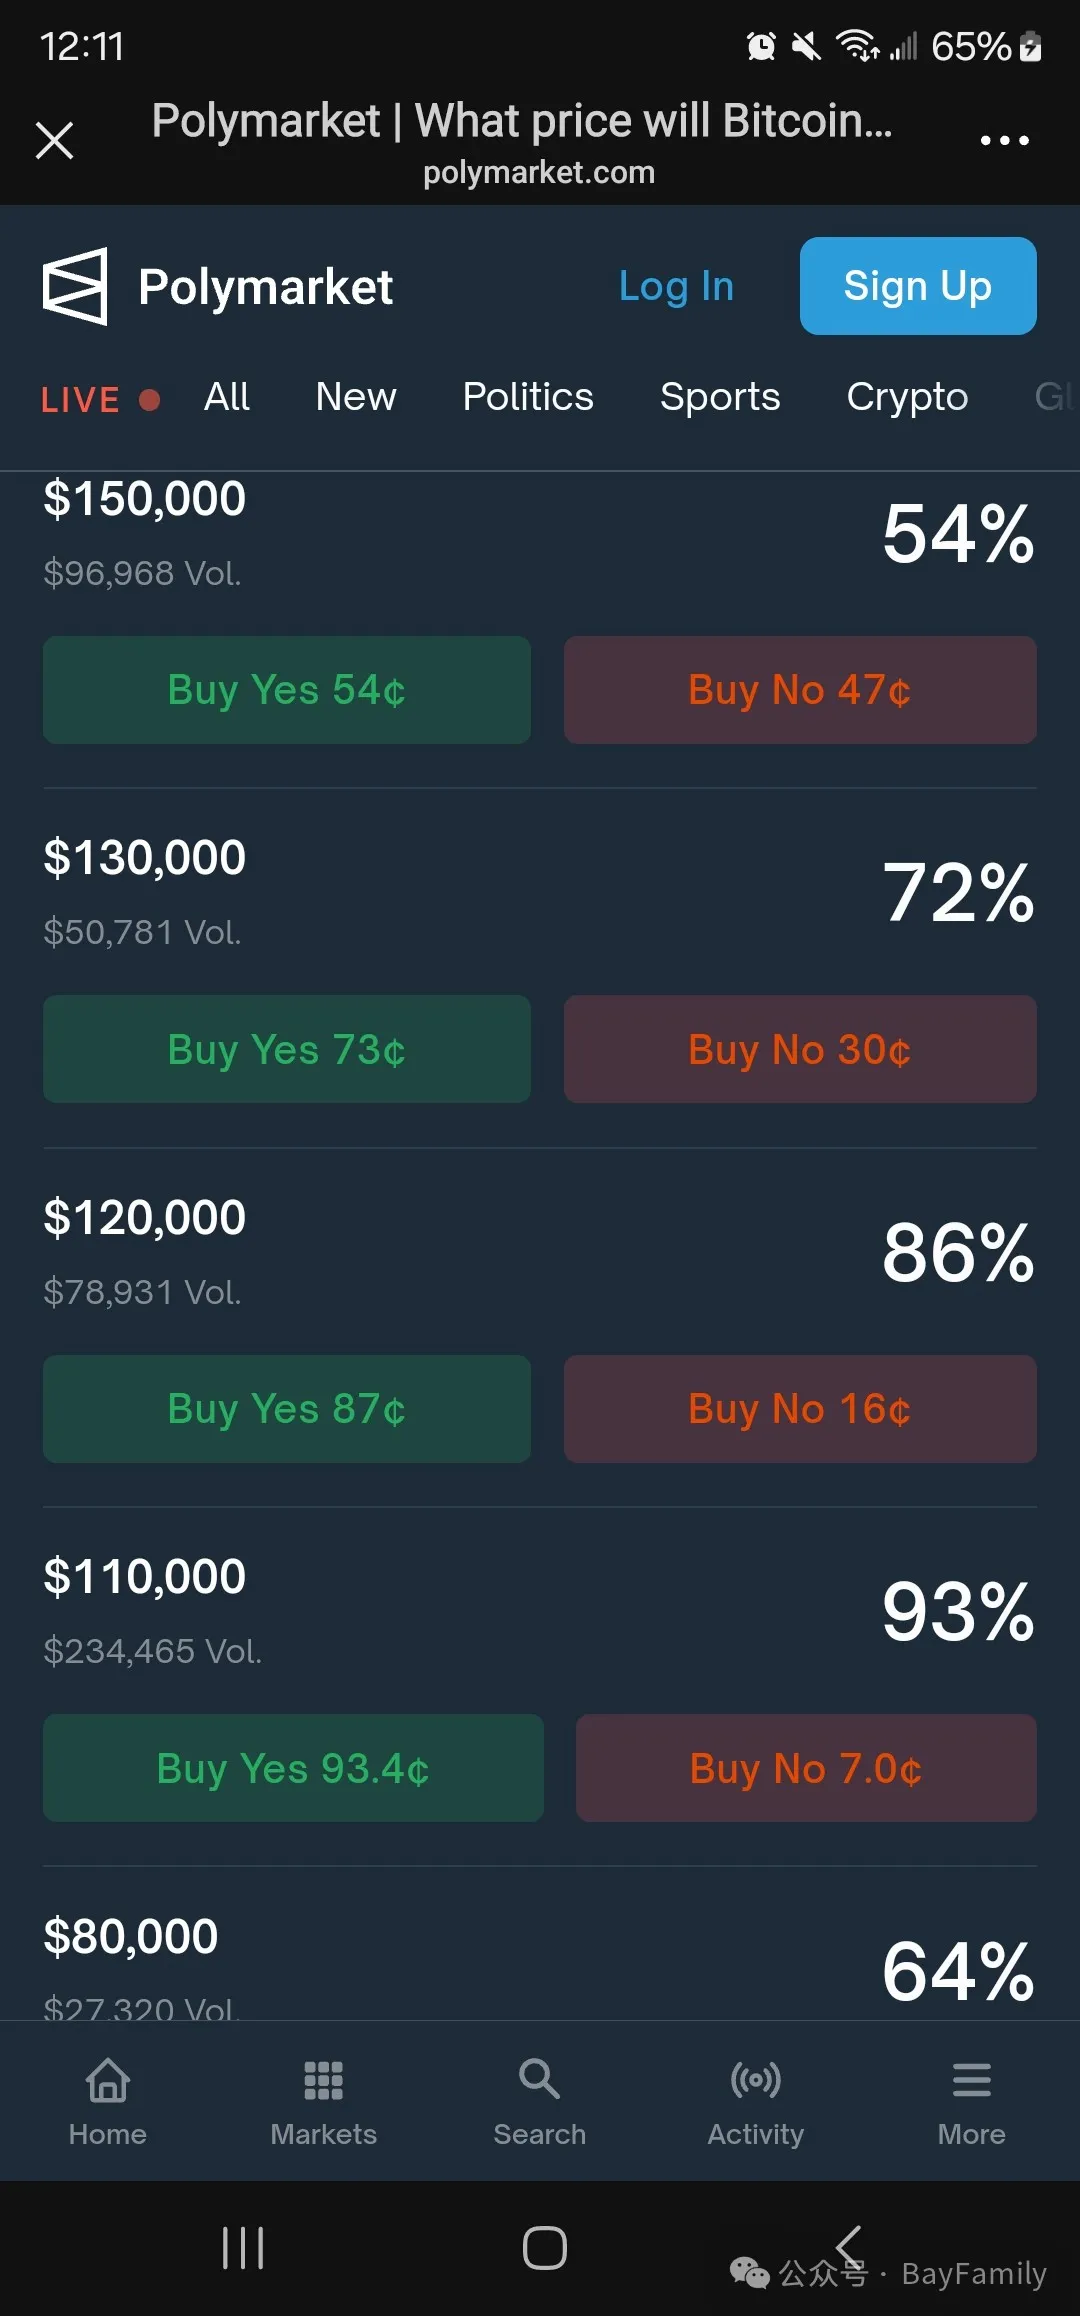
Task: Switch to the Crypto category tab
Action: pyautogui.click(x=907, y=397)
